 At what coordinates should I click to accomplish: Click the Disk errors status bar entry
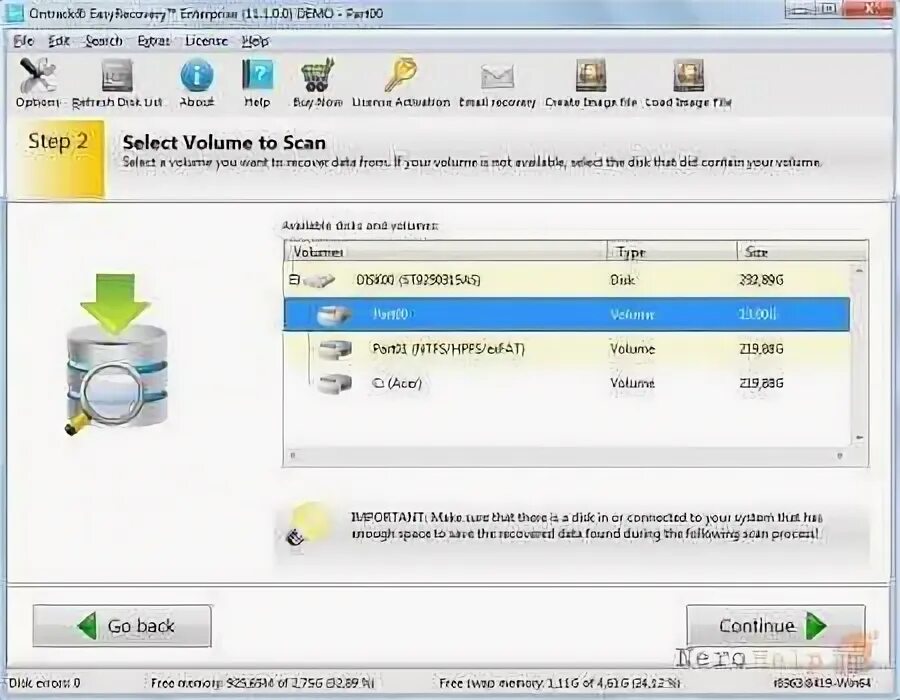[x=44, y=683]
